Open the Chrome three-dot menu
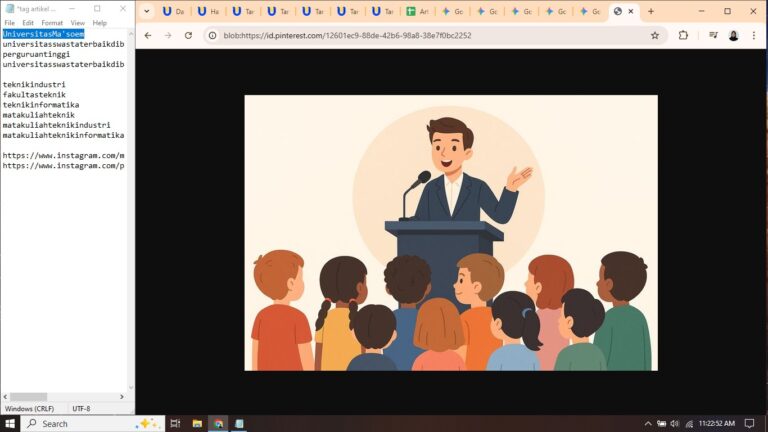This screenshot has height=432, width=768. click(x=755, y=35)
